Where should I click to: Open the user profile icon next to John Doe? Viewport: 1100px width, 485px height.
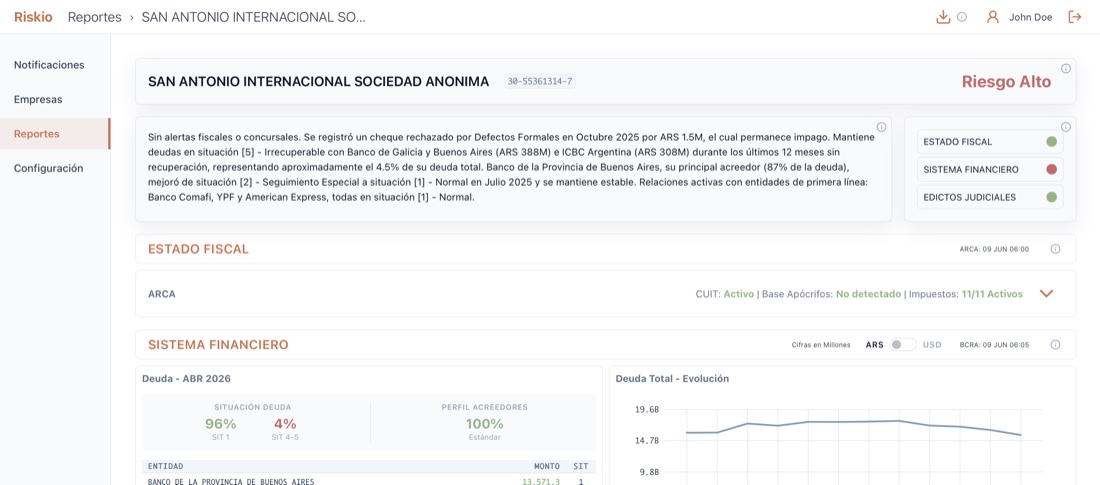click(x=992, y=17)
